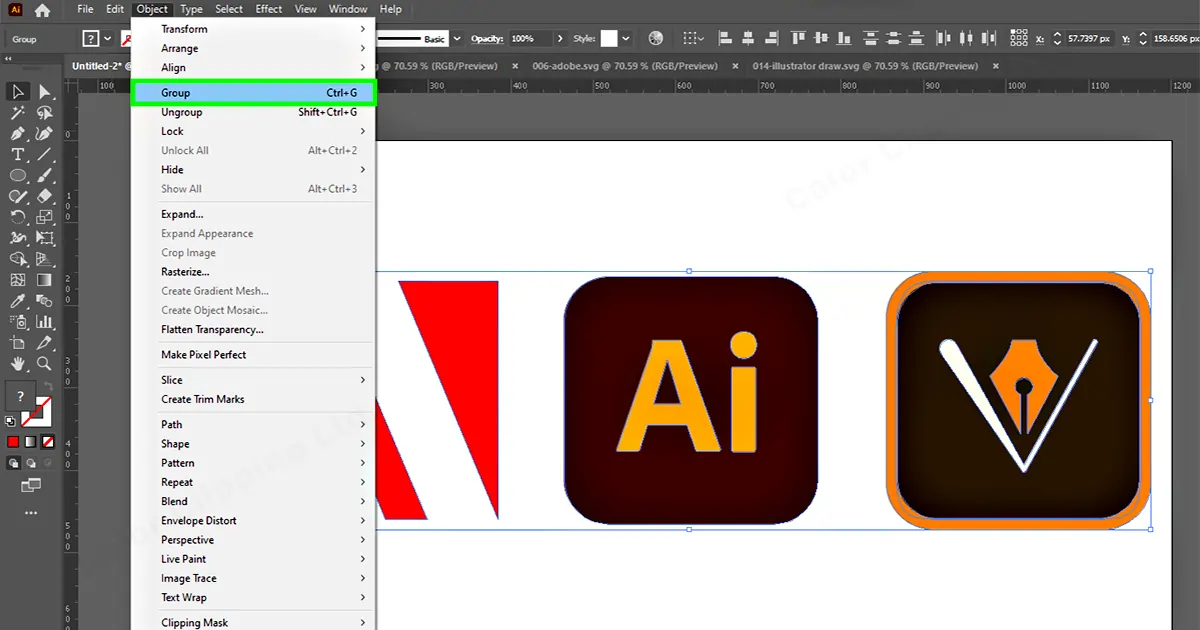The width and height of the screenshot is (1200, 630).
Task: Select the Magic Wand tool
Action: click(18, 113)
